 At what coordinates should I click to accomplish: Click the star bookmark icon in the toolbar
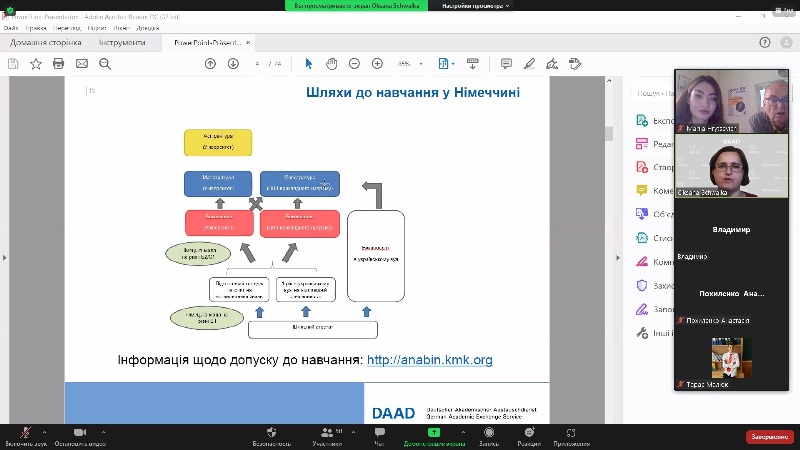[36, 63]
